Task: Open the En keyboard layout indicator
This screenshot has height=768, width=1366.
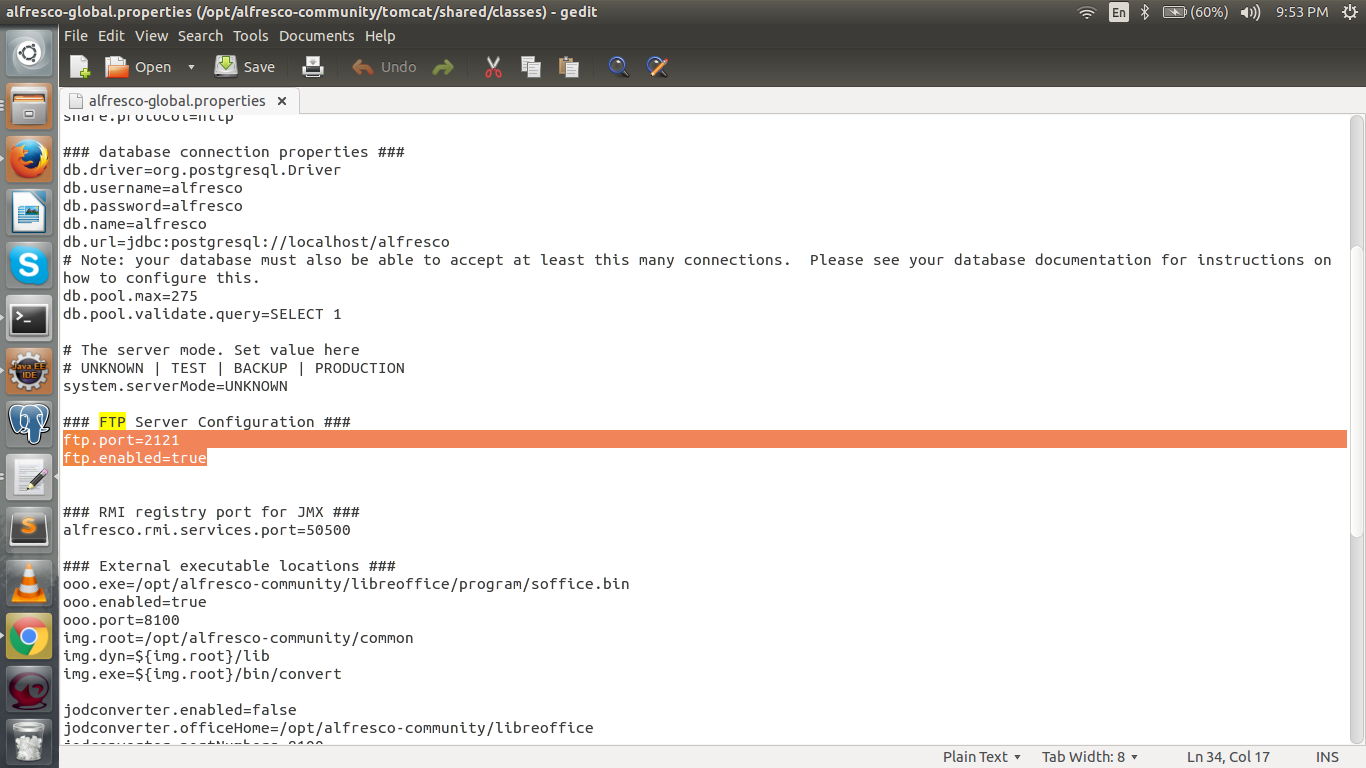Action: [1119, 12]
